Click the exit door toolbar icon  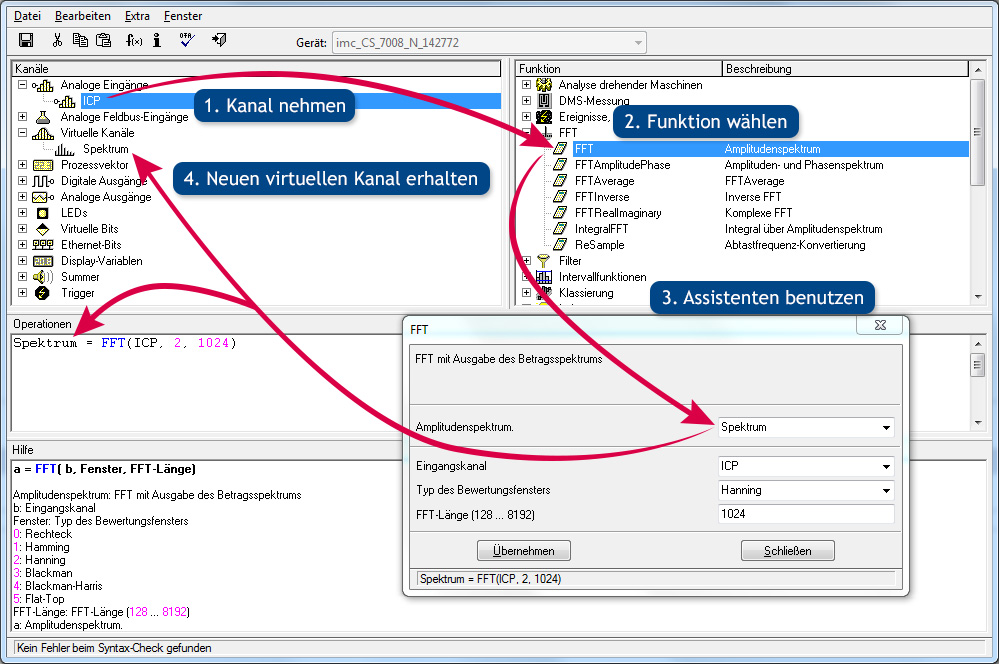coord(219,41)
